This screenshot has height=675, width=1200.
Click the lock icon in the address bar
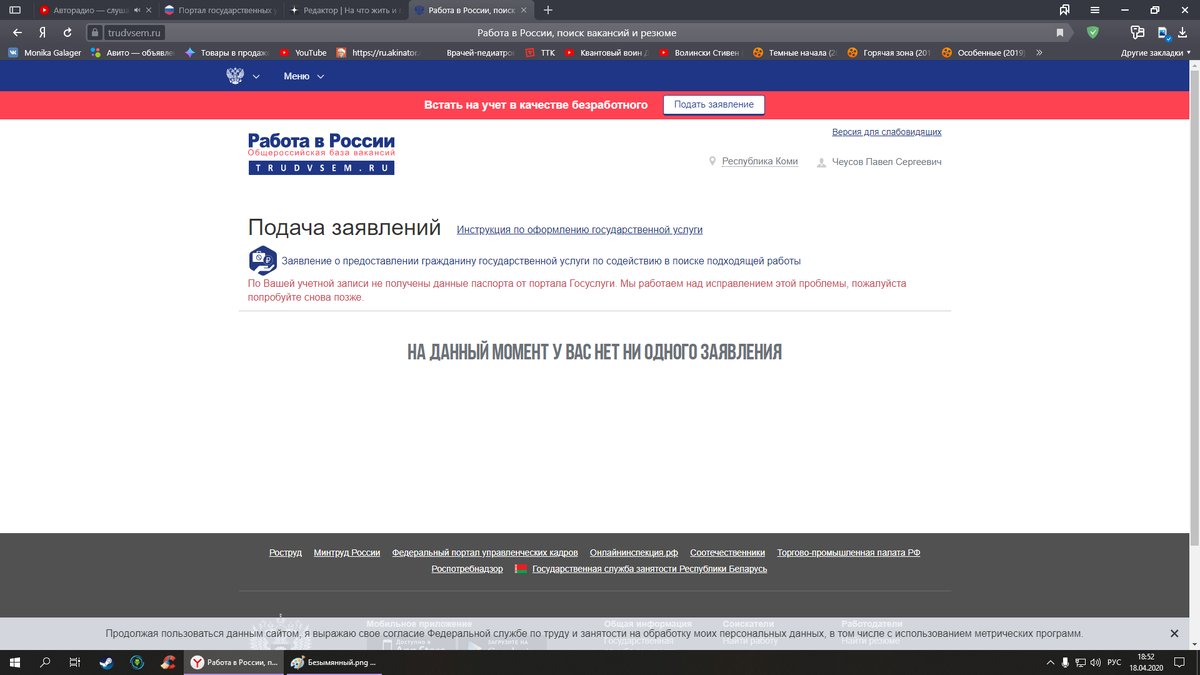pyautogui.click(x=97, y=32)
